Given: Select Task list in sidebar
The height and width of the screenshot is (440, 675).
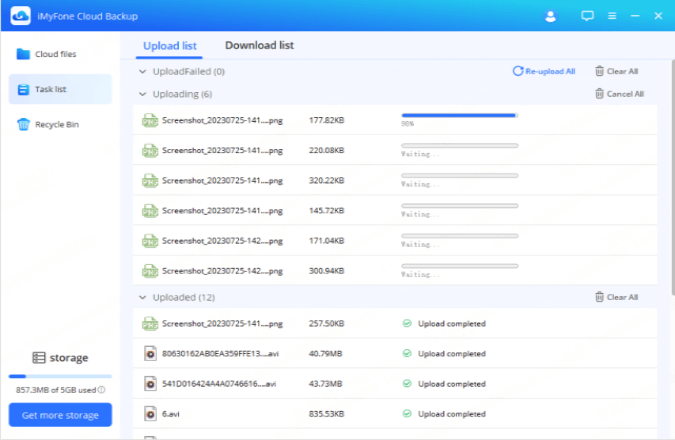Looking at the screenshot, I should [60, 89].
